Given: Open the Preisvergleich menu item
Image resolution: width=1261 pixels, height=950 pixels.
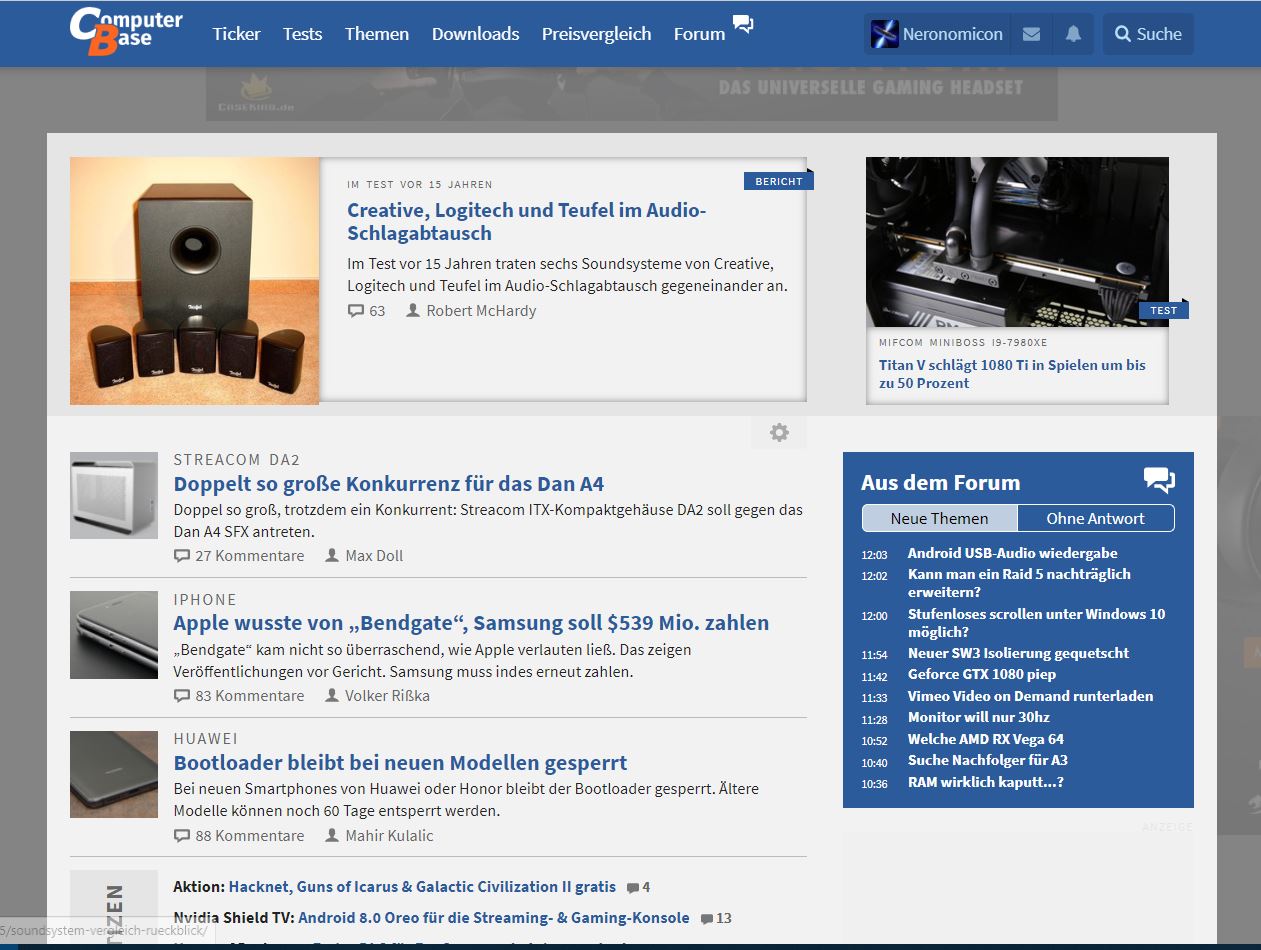Looking at the screenshot, I should pyautogui.click(x=597, y=34).
